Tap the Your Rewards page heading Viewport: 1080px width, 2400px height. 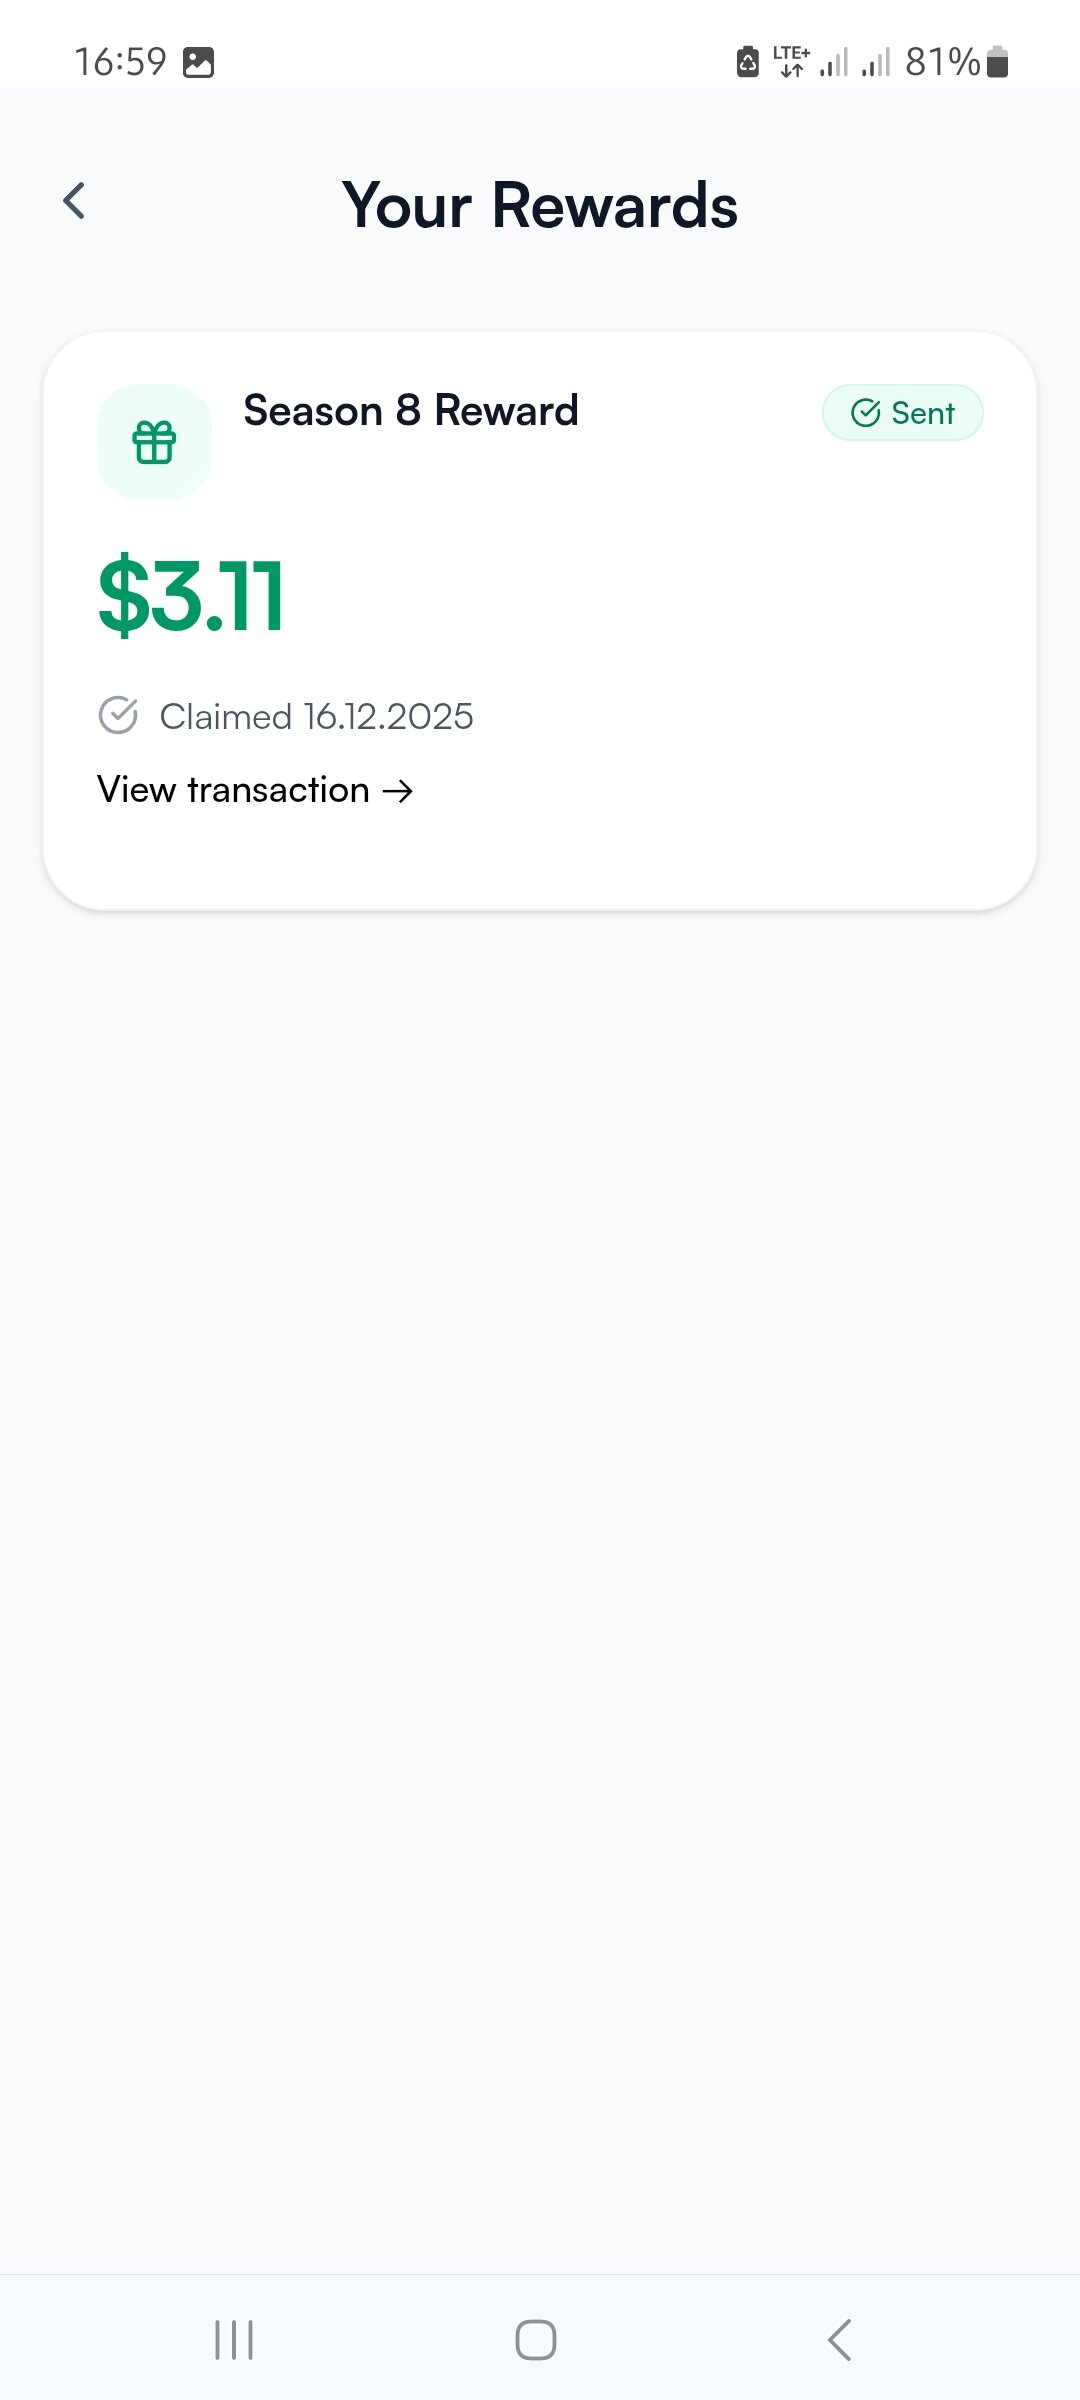coord(540,205)
